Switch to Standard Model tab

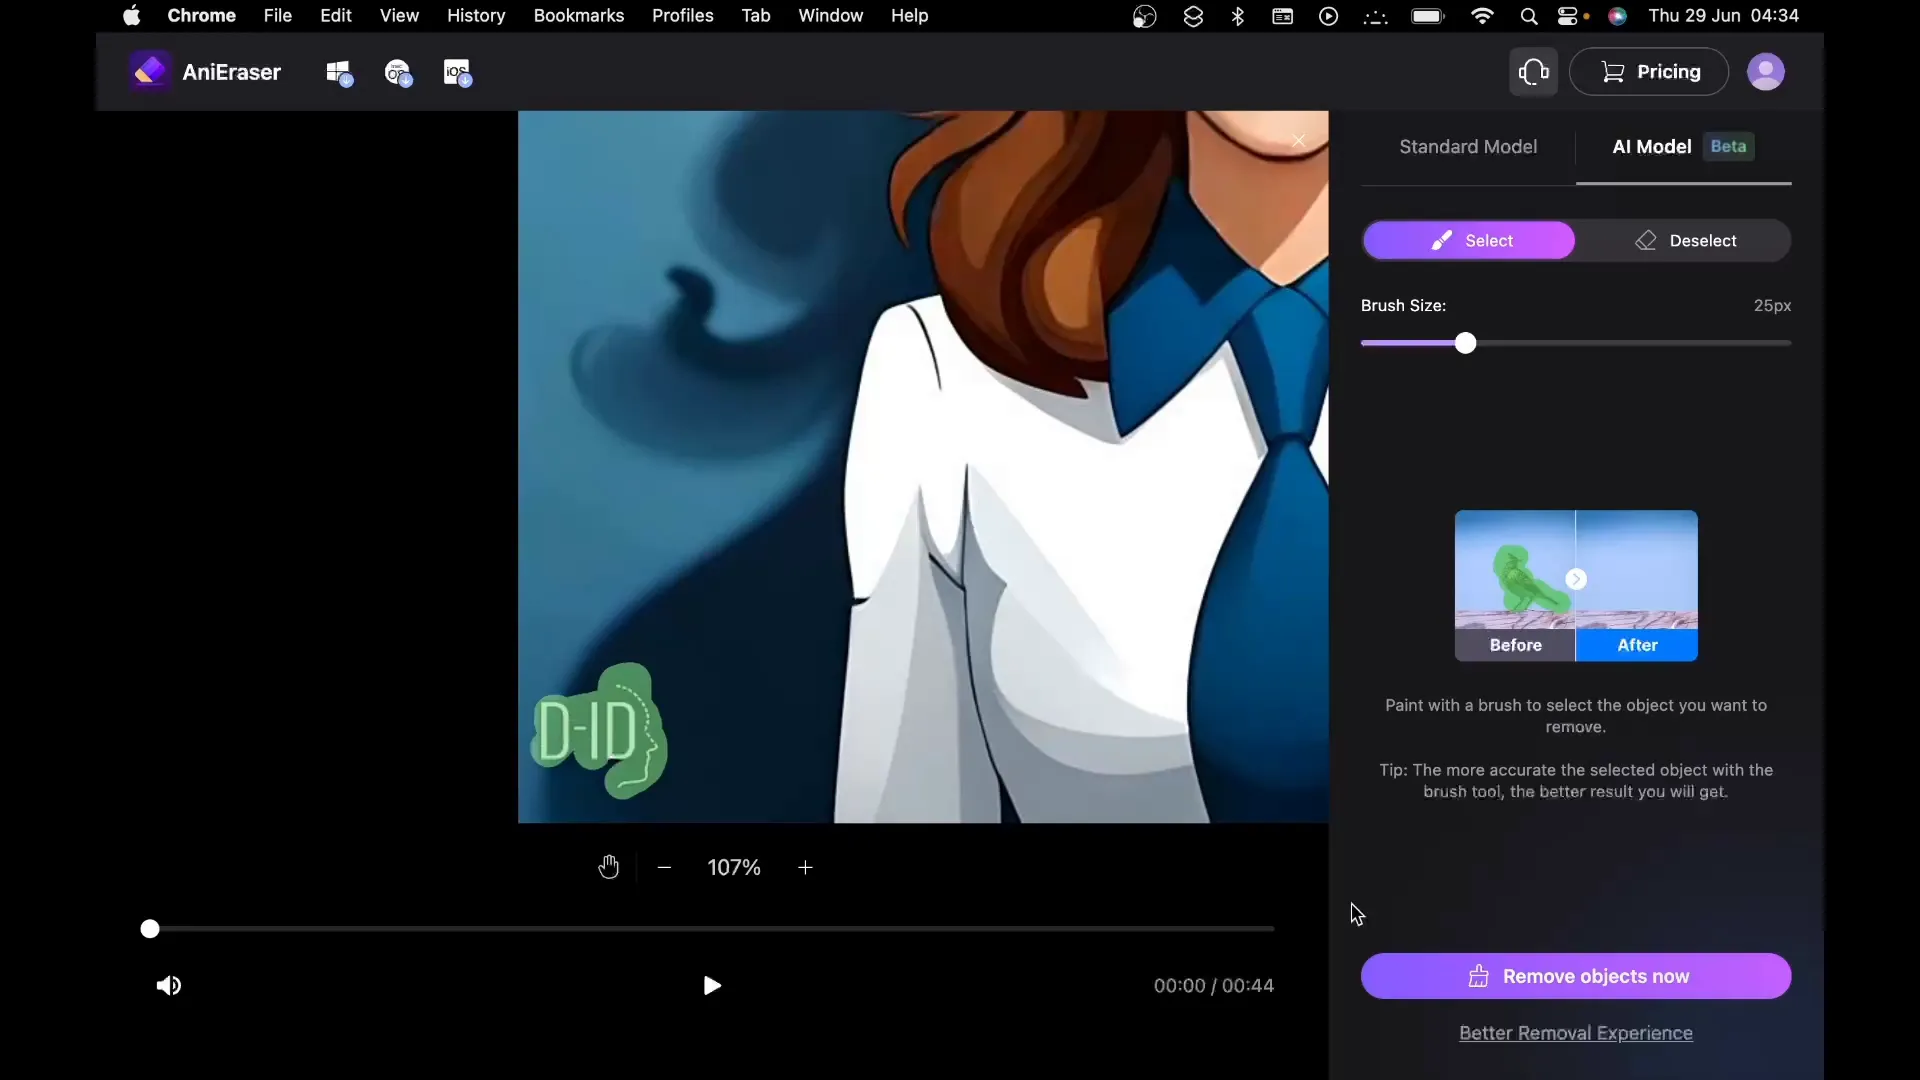[x=1468, y=146]
